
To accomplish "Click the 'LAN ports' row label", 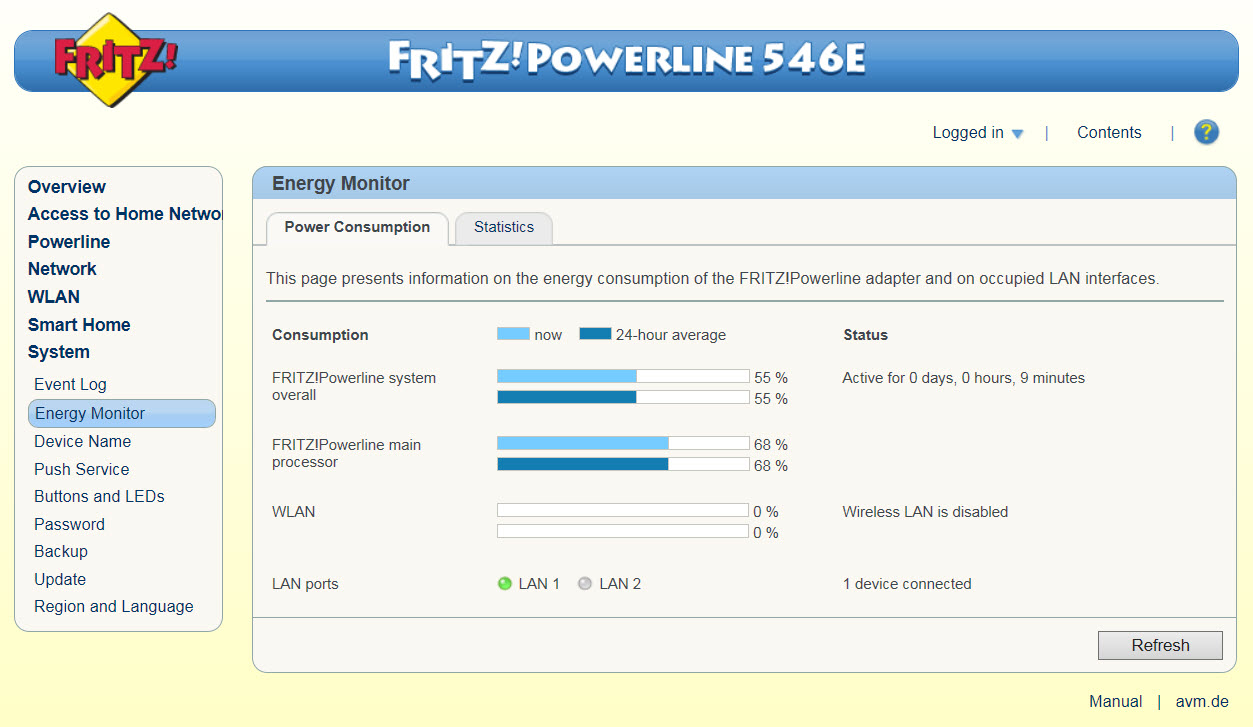I will 305,584.
